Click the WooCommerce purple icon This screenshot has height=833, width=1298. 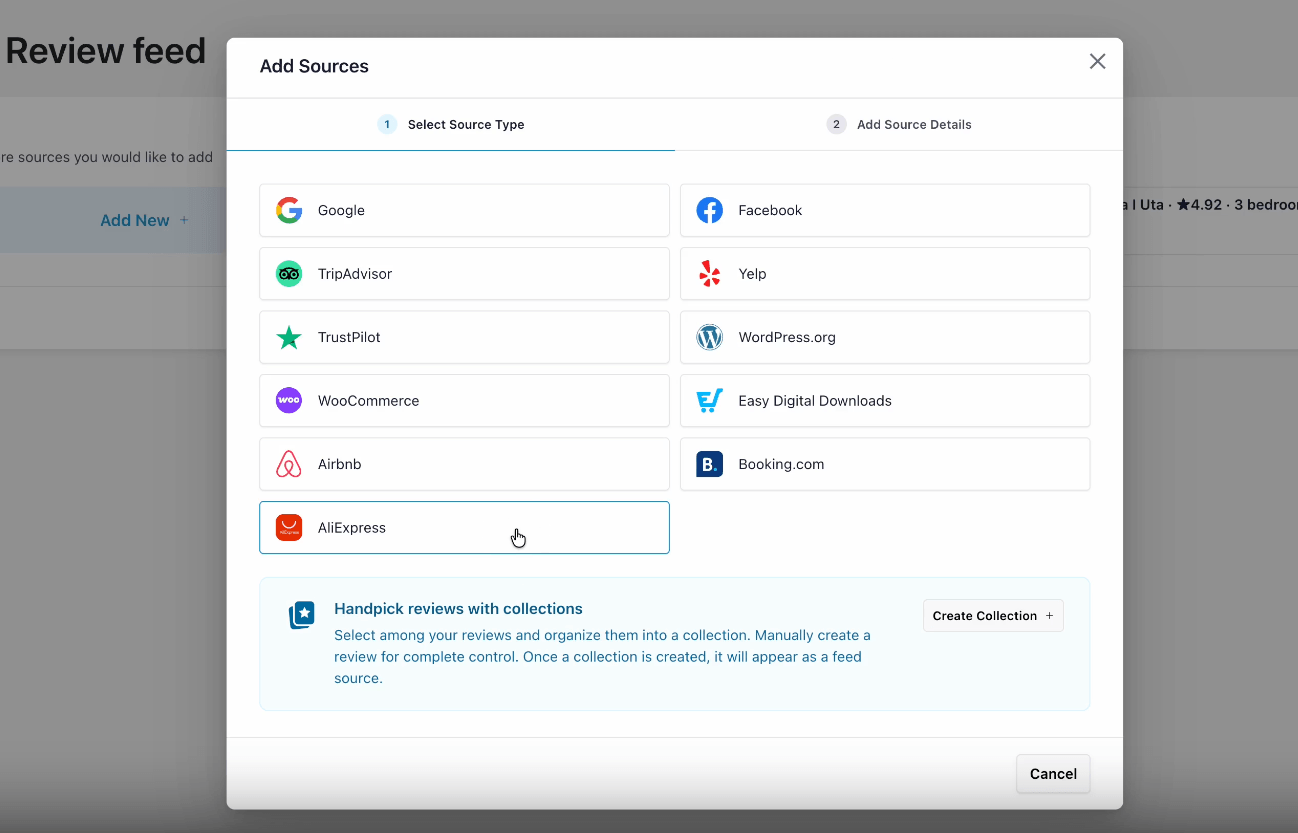(x=289, y=401)
